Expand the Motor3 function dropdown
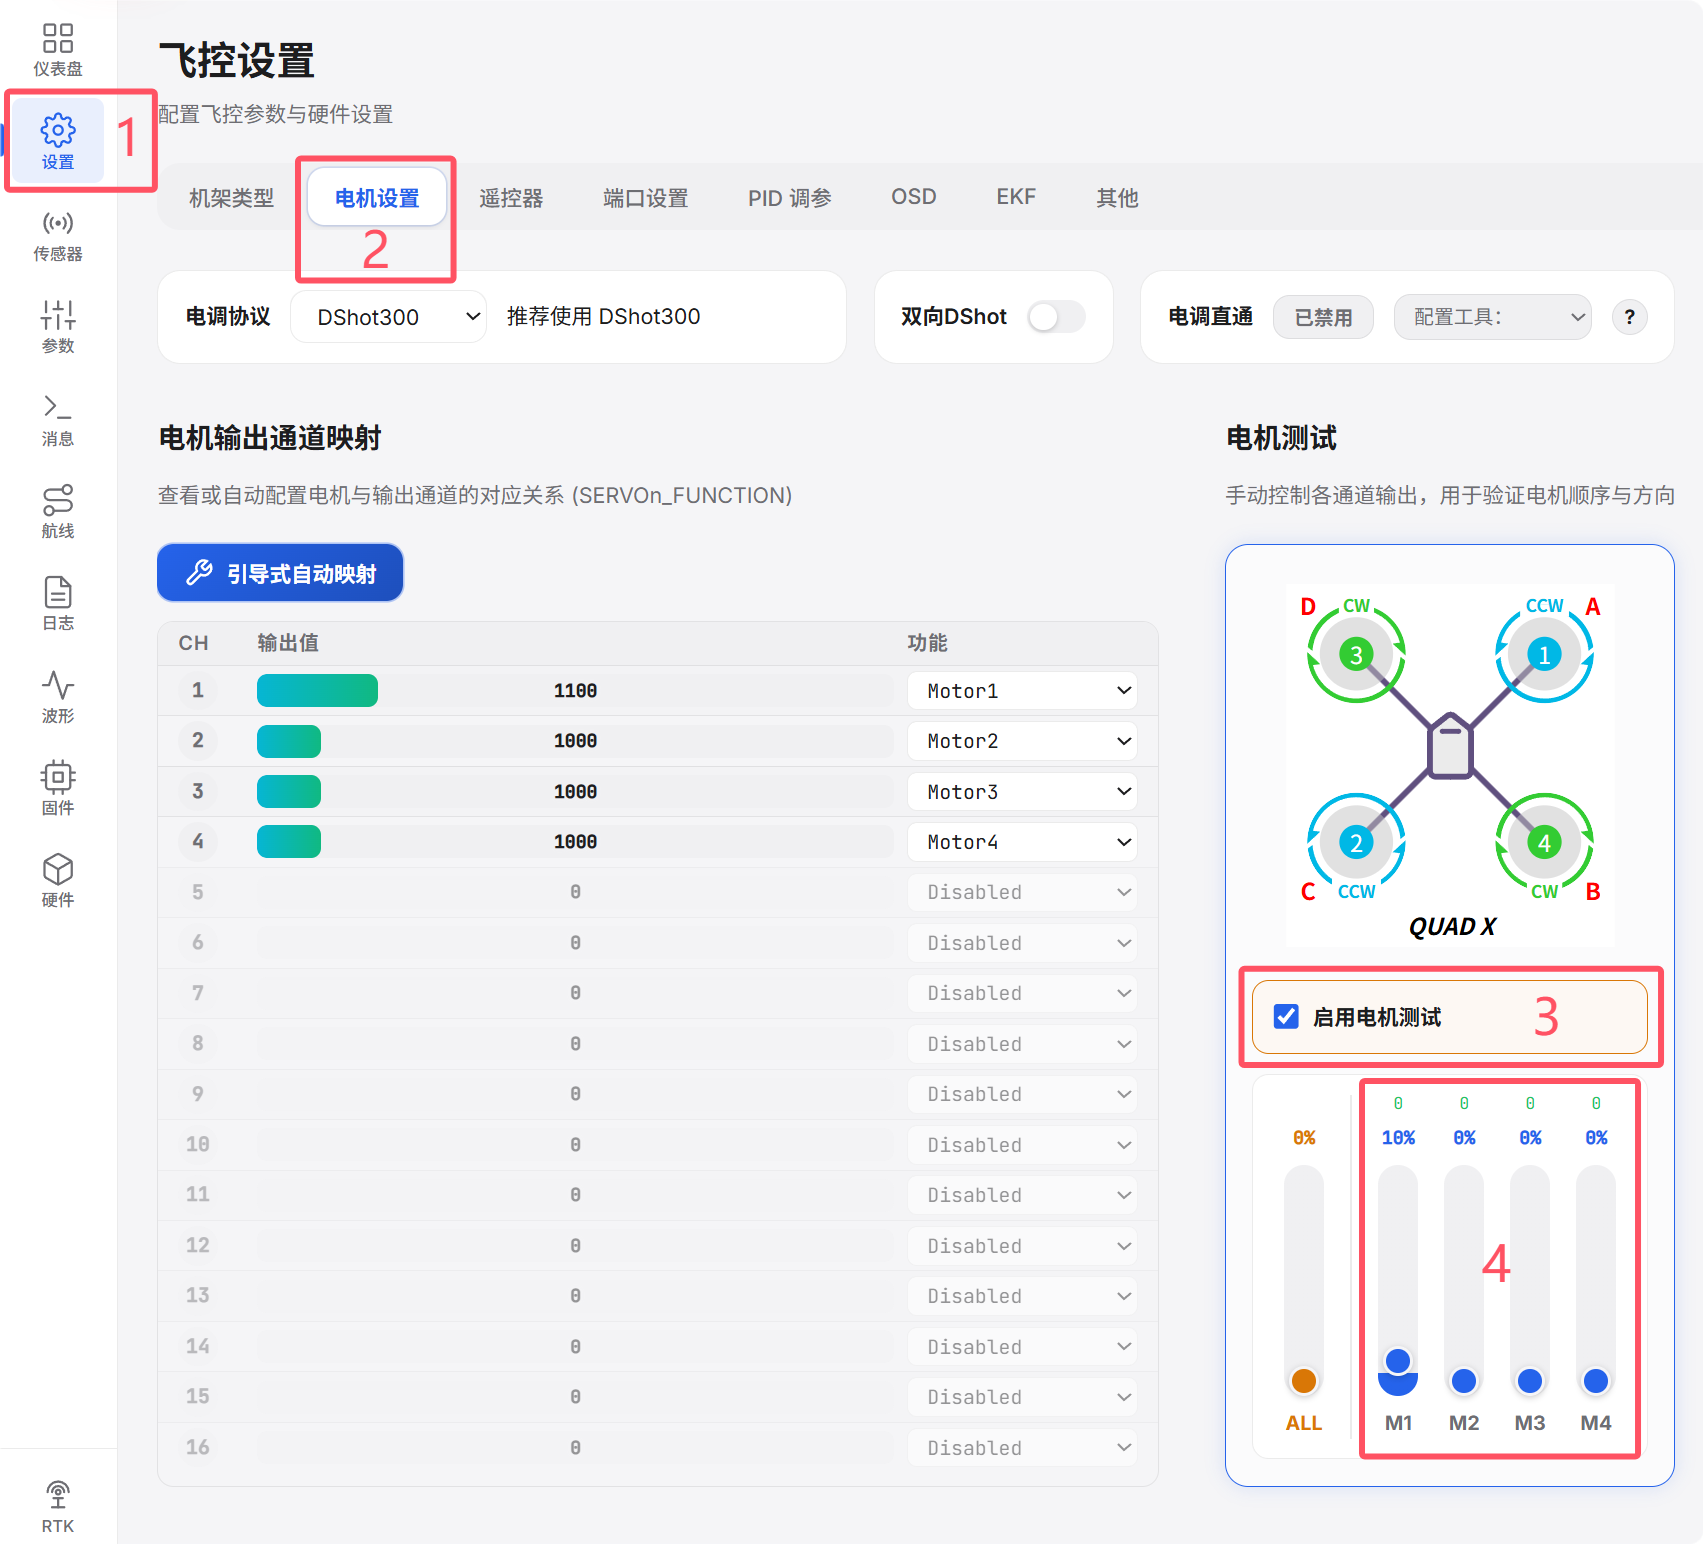The height and width of the screenshot is (1544, 1703). click(x=1022, y=792)
